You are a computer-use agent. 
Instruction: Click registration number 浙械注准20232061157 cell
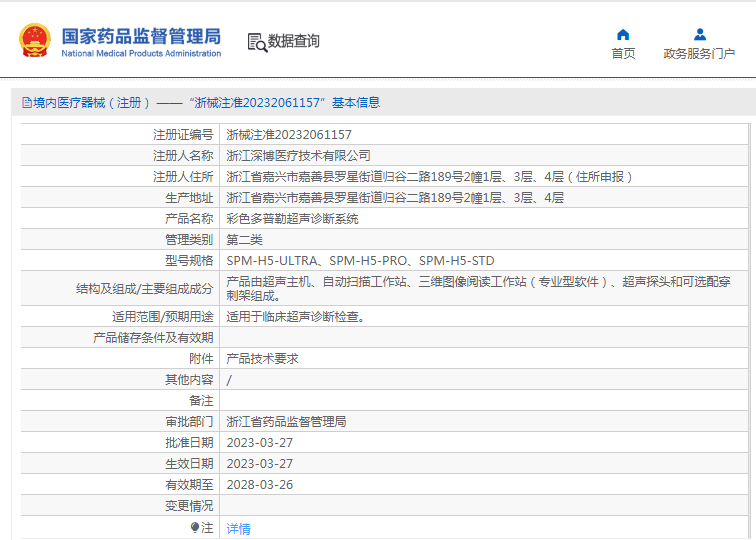point(289,135)
